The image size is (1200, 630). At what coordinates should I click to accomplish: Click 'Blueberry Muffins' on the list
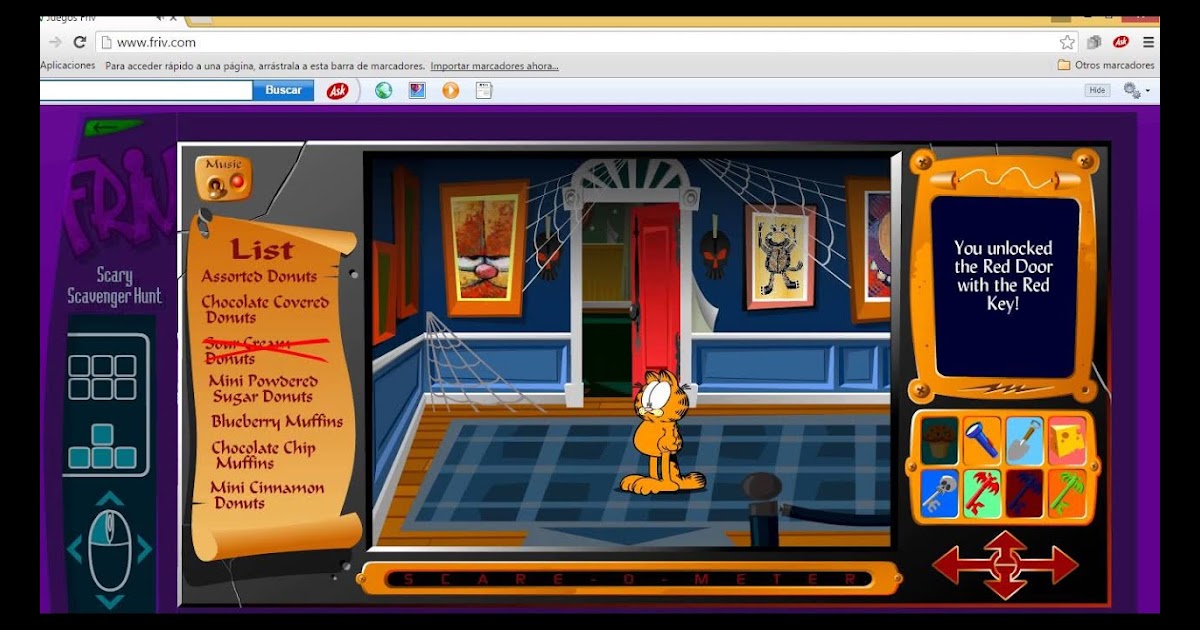277,422
